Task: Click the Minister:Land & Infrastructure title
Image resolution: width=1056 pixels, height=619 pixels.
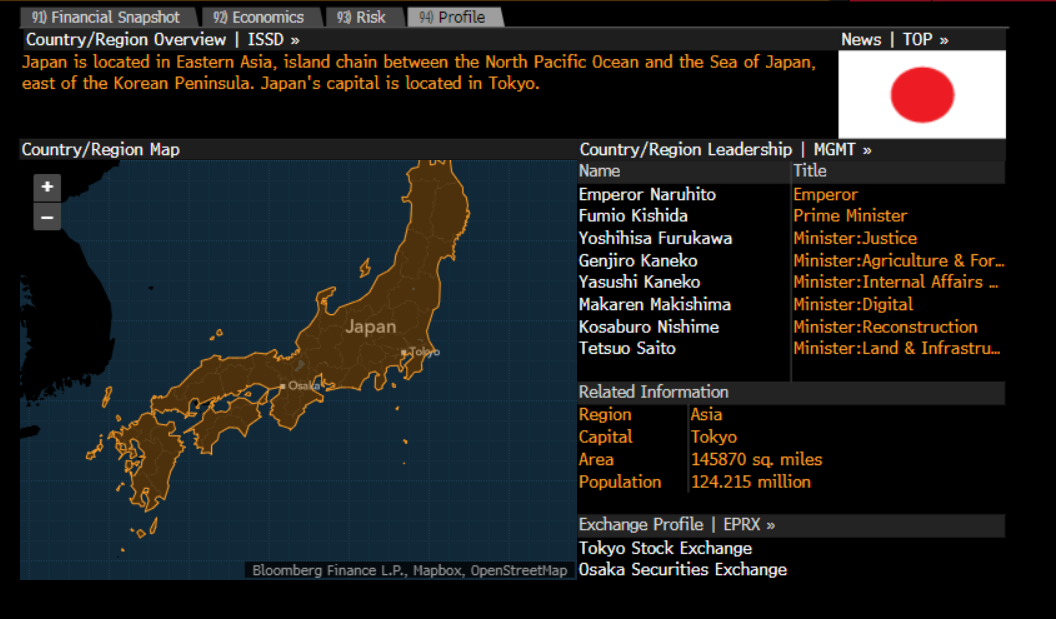Action: (896, 348)
